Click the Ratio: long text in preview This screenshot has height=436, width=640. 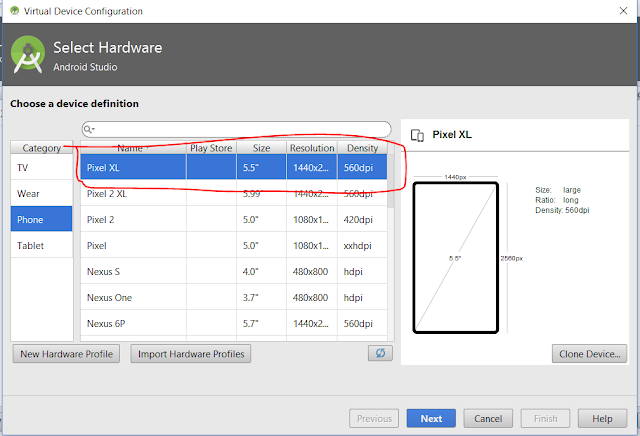click(557, 200)
